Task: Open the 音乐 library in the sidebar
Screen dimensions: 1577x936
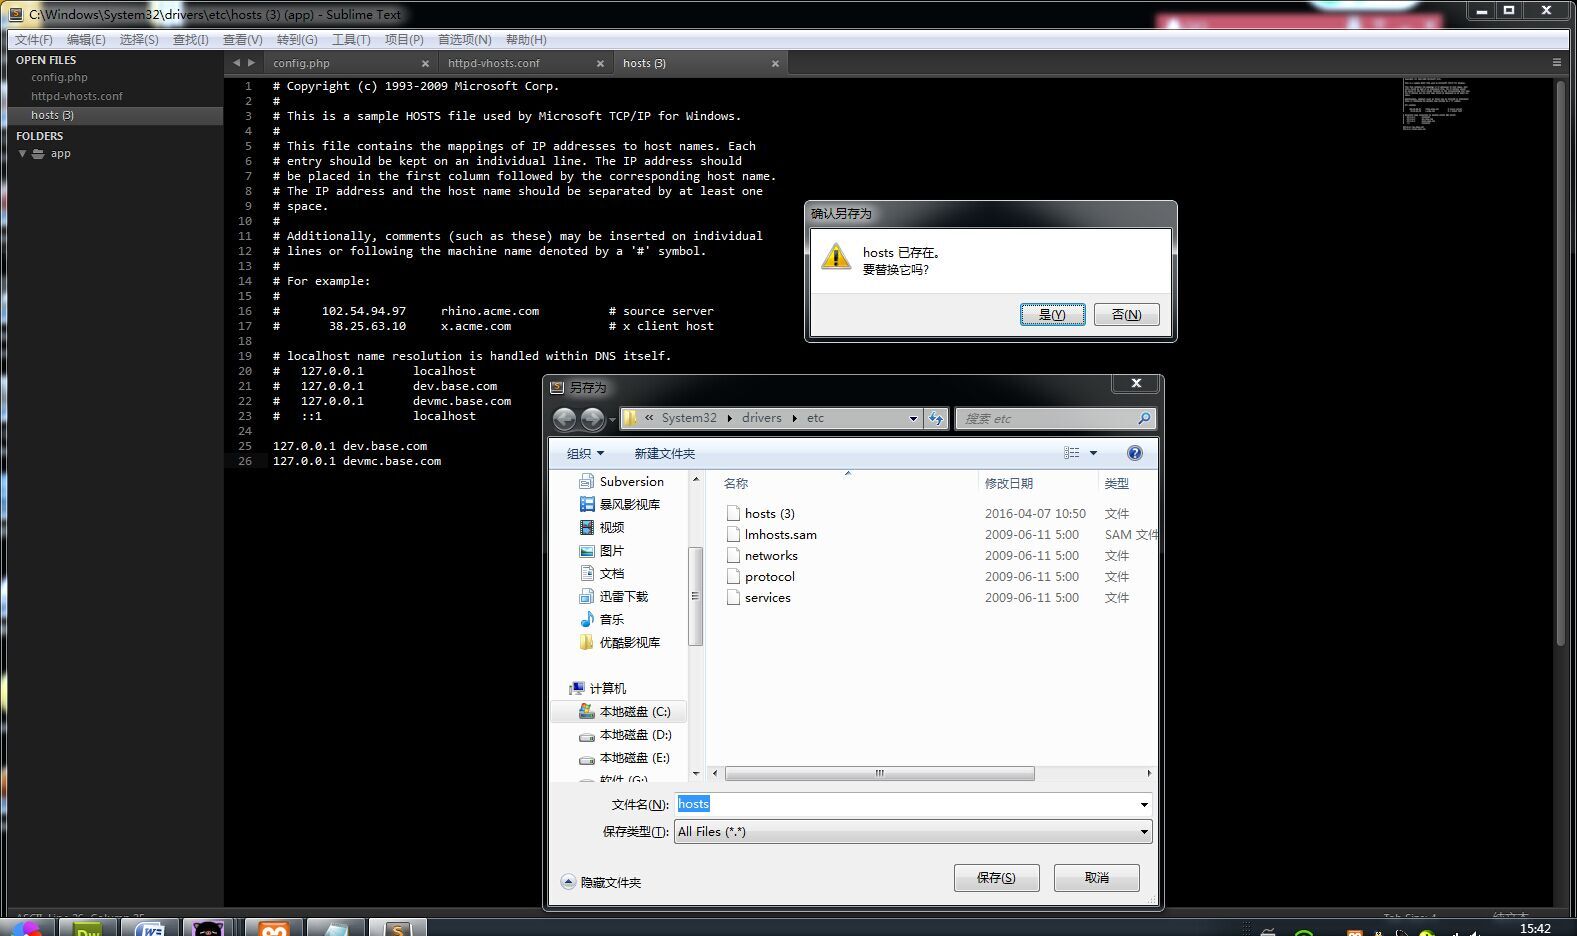Action: point(610,619)
